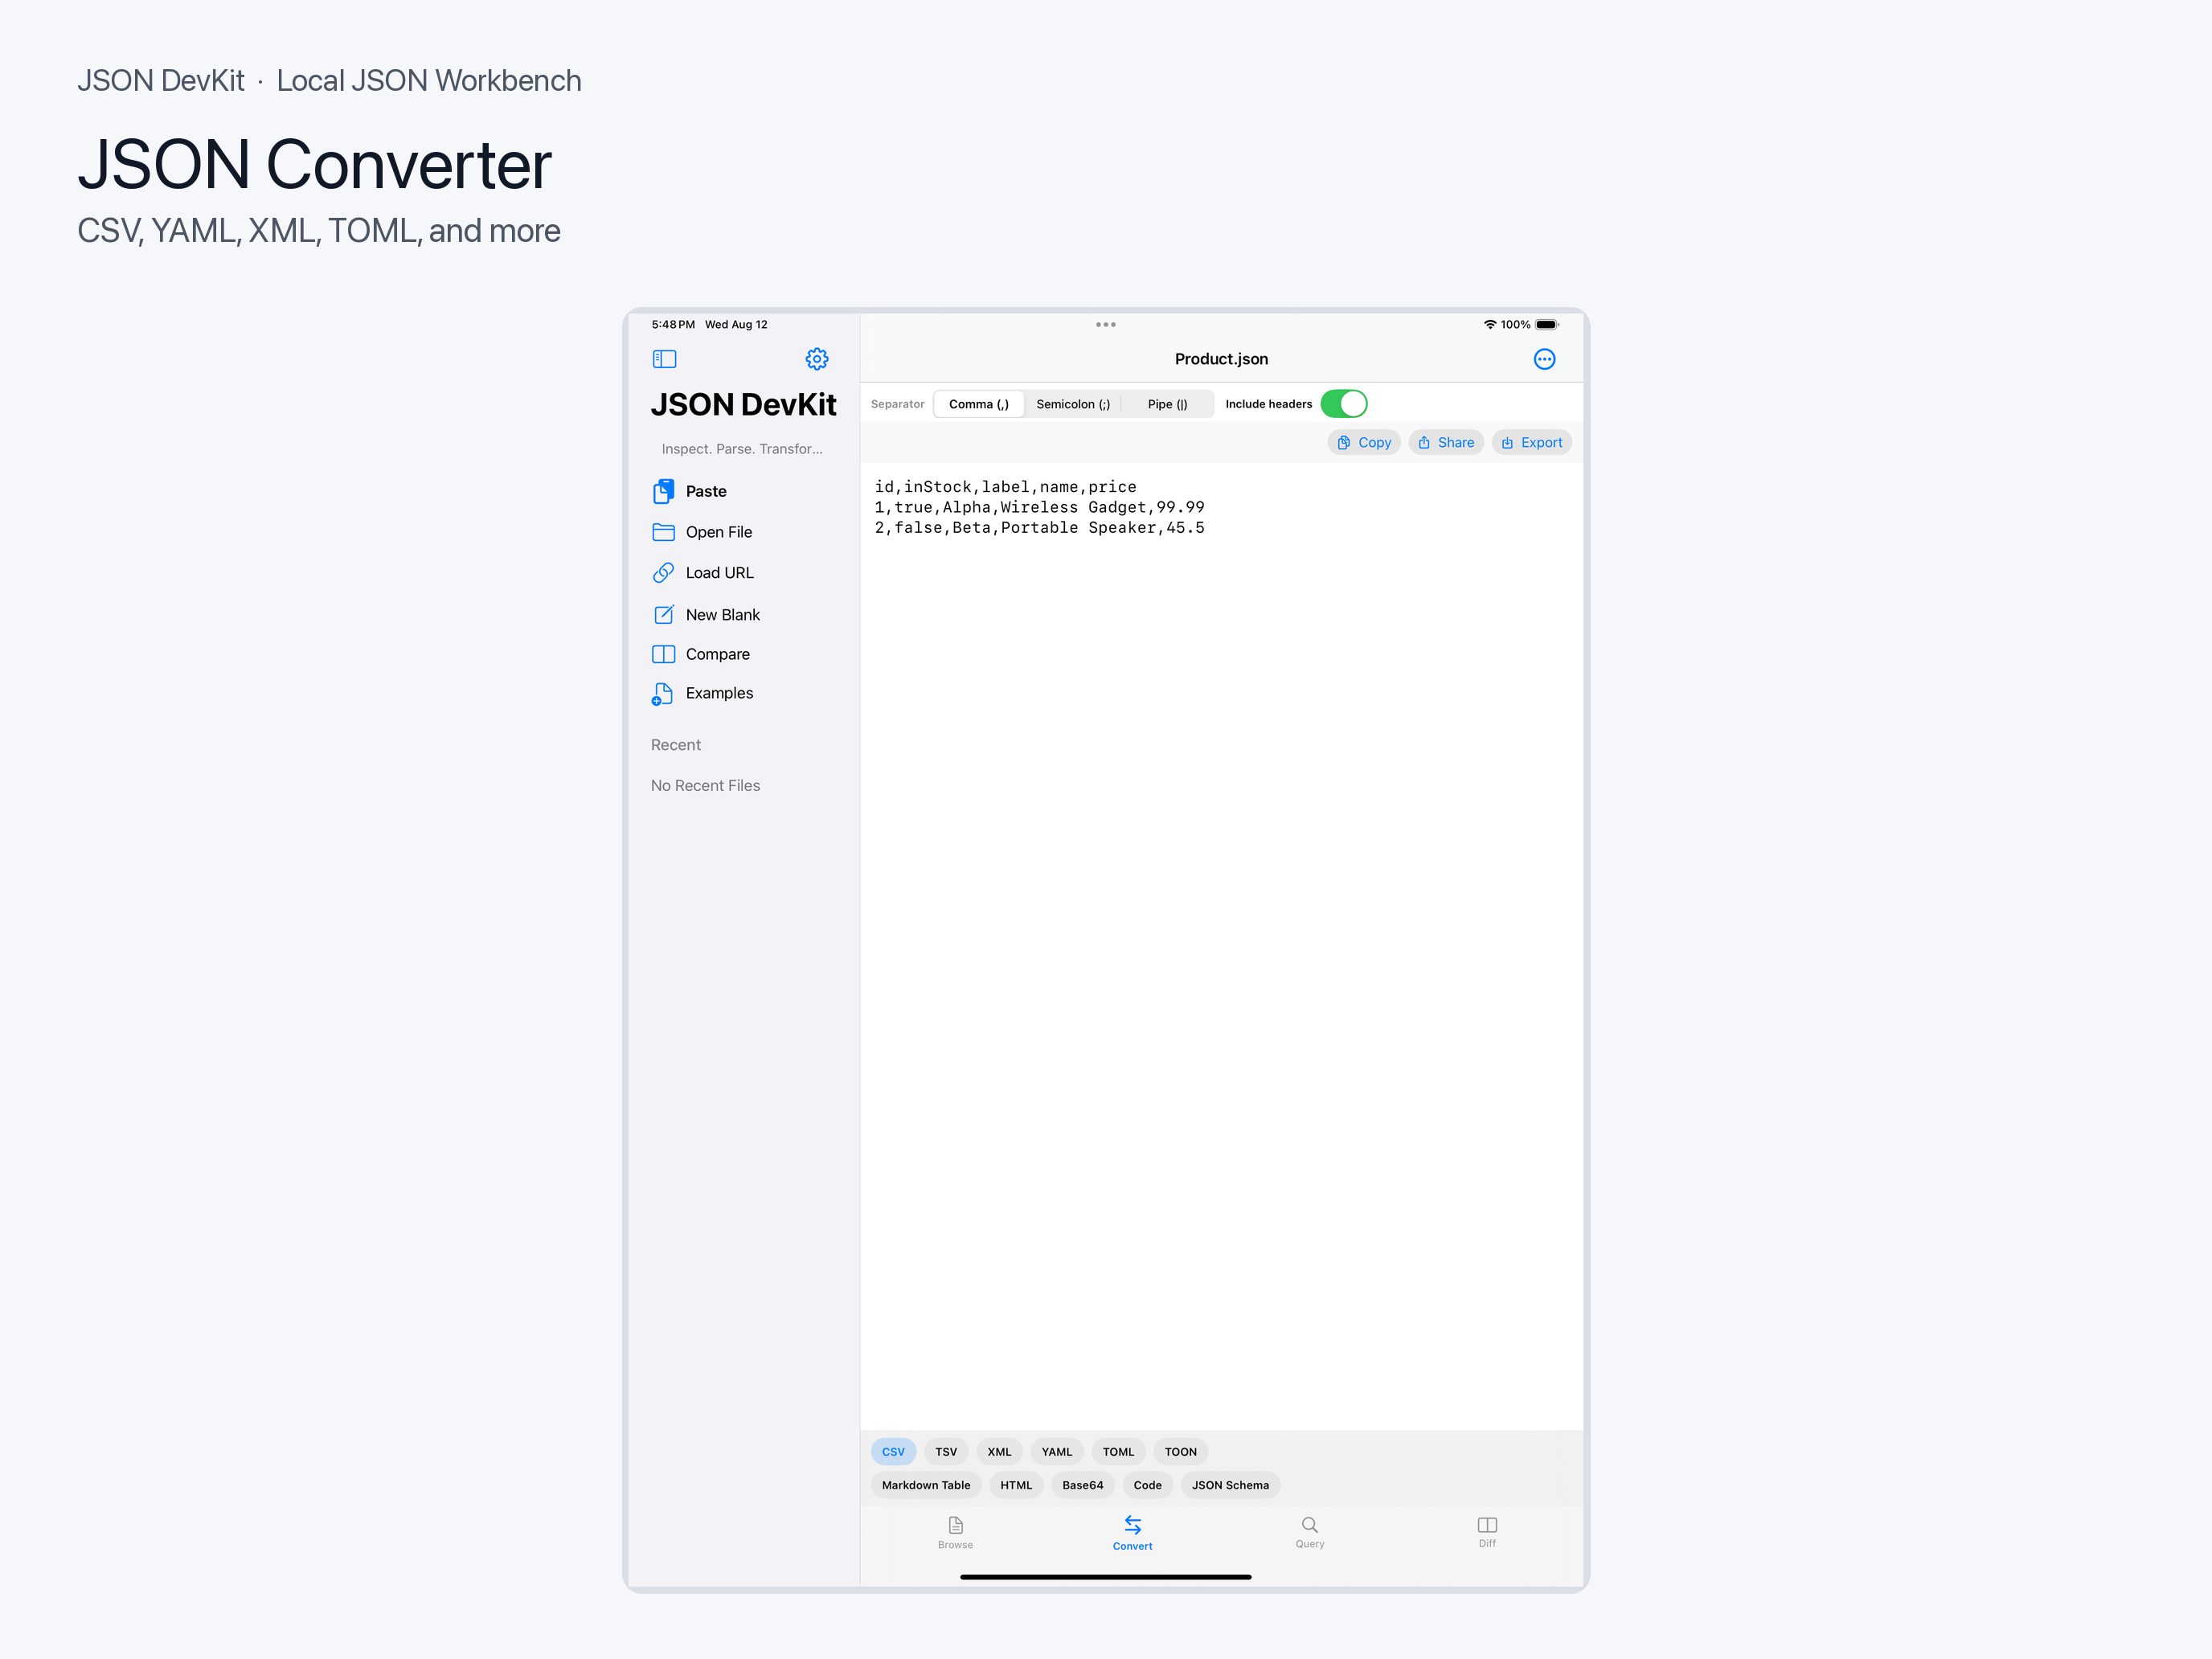Viewport: 2212px width, 1659px height.
Task: Click the Examples document icon
Action: click(663, 693)
